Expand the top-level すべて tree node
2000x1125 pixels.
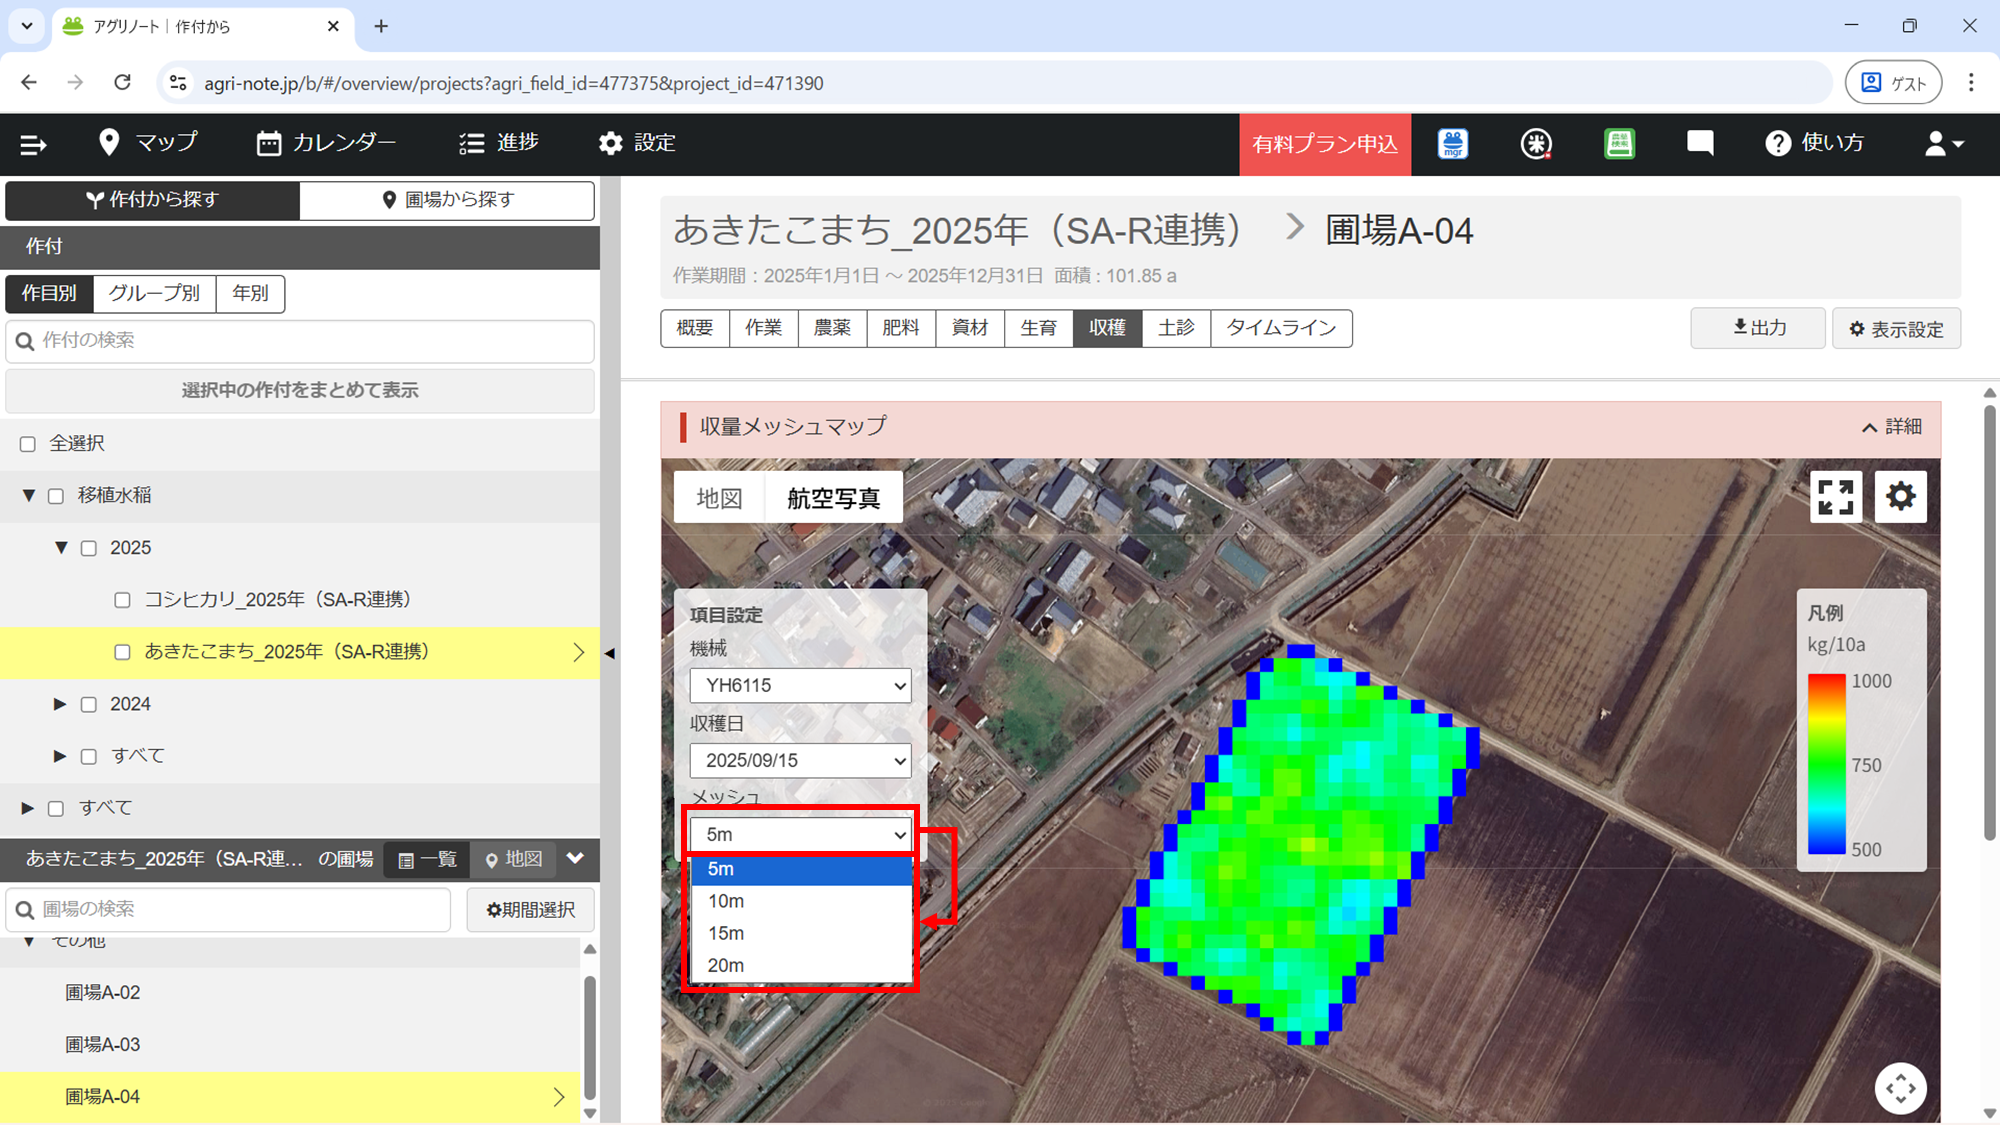28,808
